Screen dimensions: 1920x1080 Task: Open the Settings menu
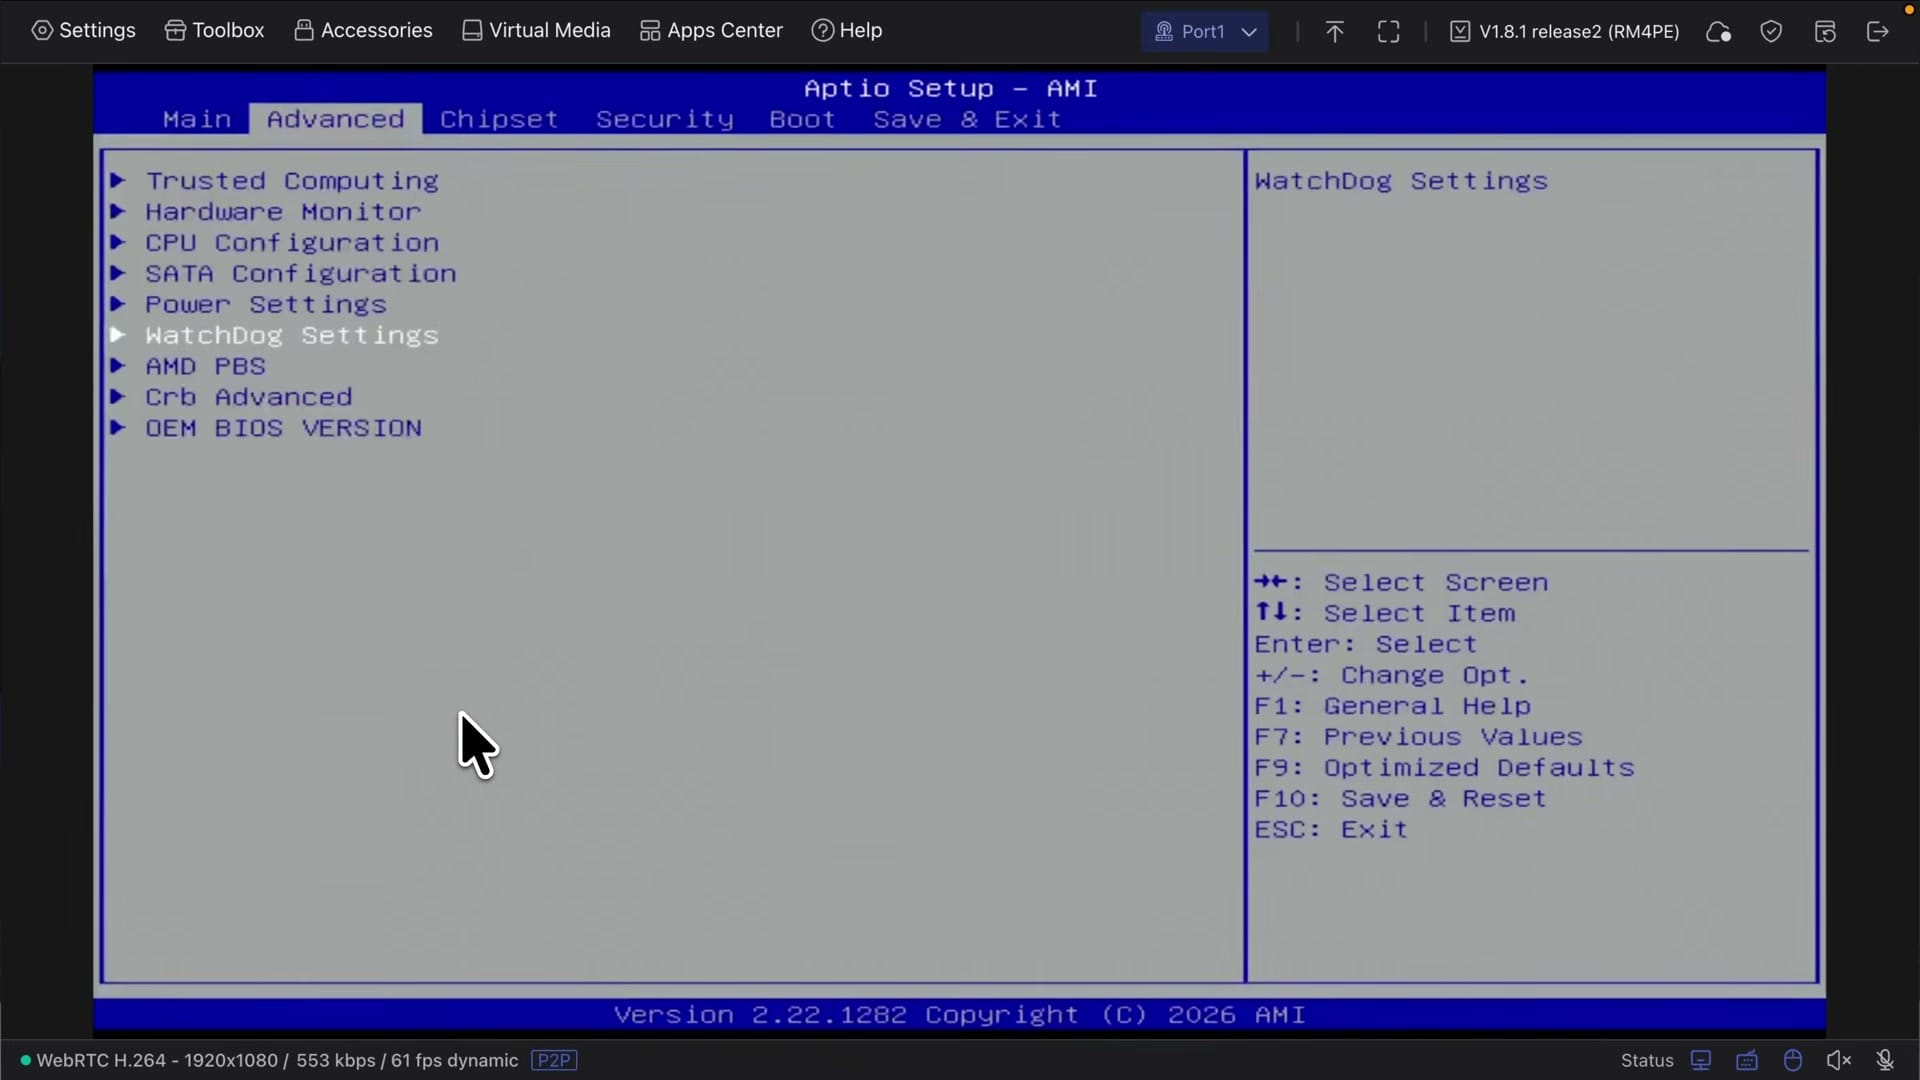tap(84, 30)
